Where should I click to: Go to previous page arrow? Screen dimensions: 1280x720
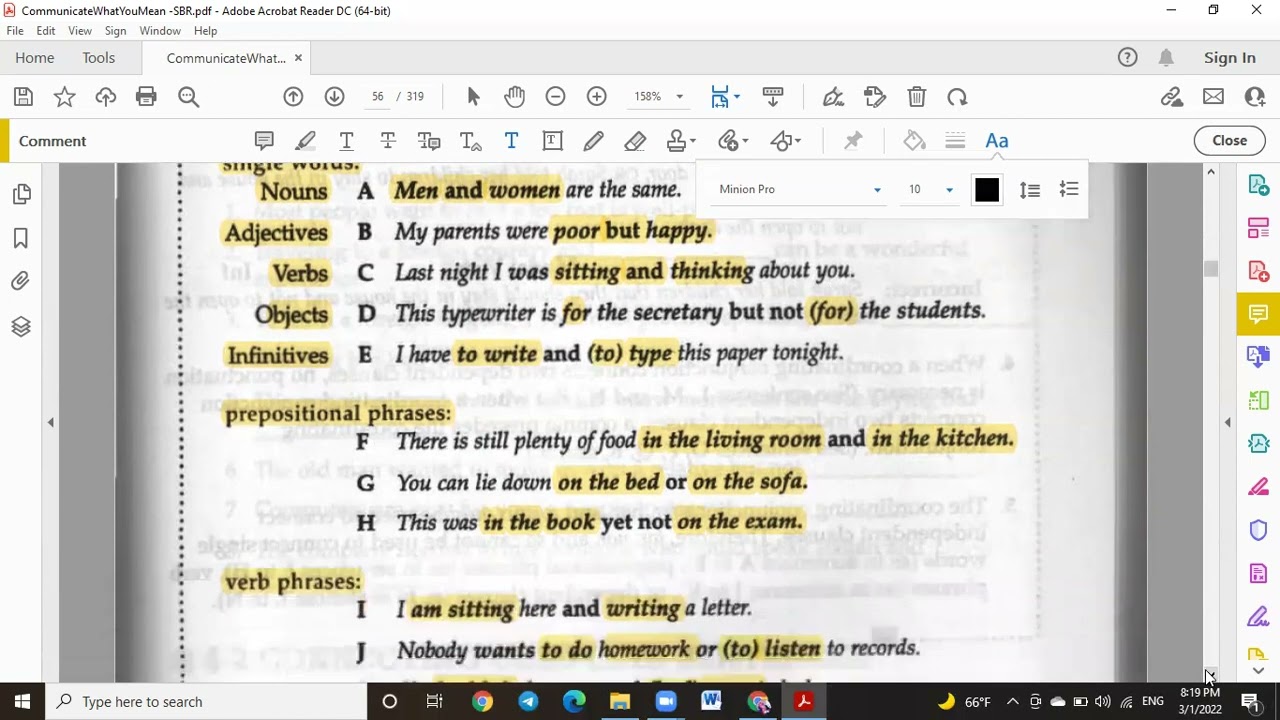[293, 97]
